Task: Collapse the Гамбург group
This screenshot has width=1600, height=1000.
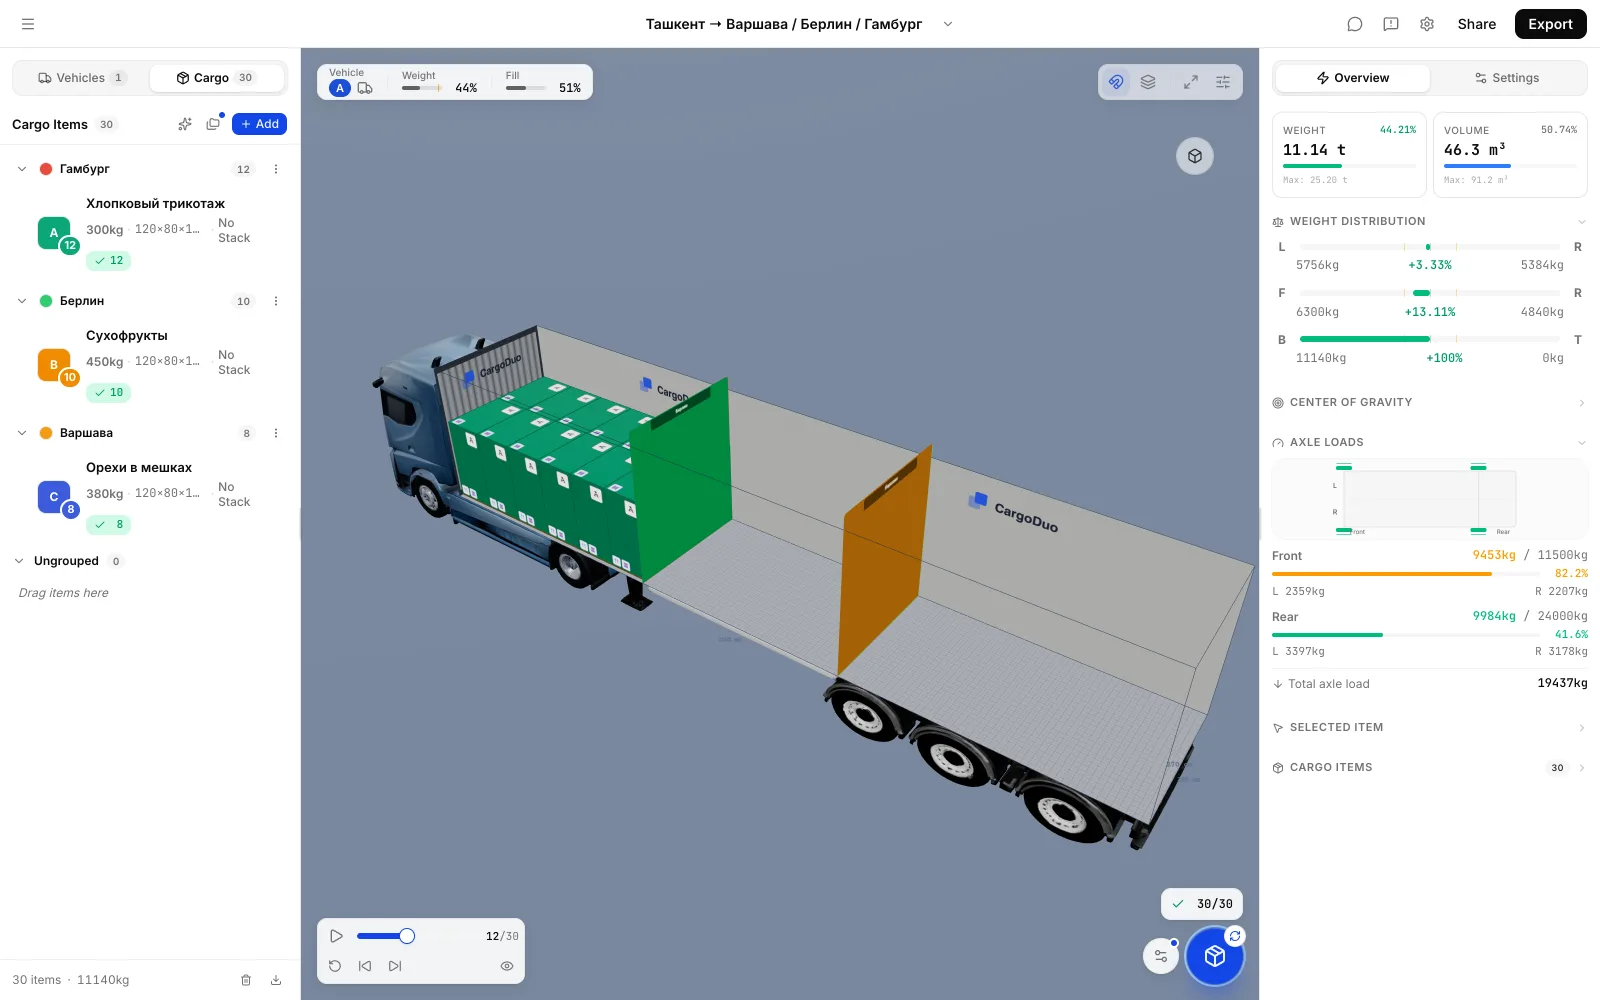Action: coord(22,169)
